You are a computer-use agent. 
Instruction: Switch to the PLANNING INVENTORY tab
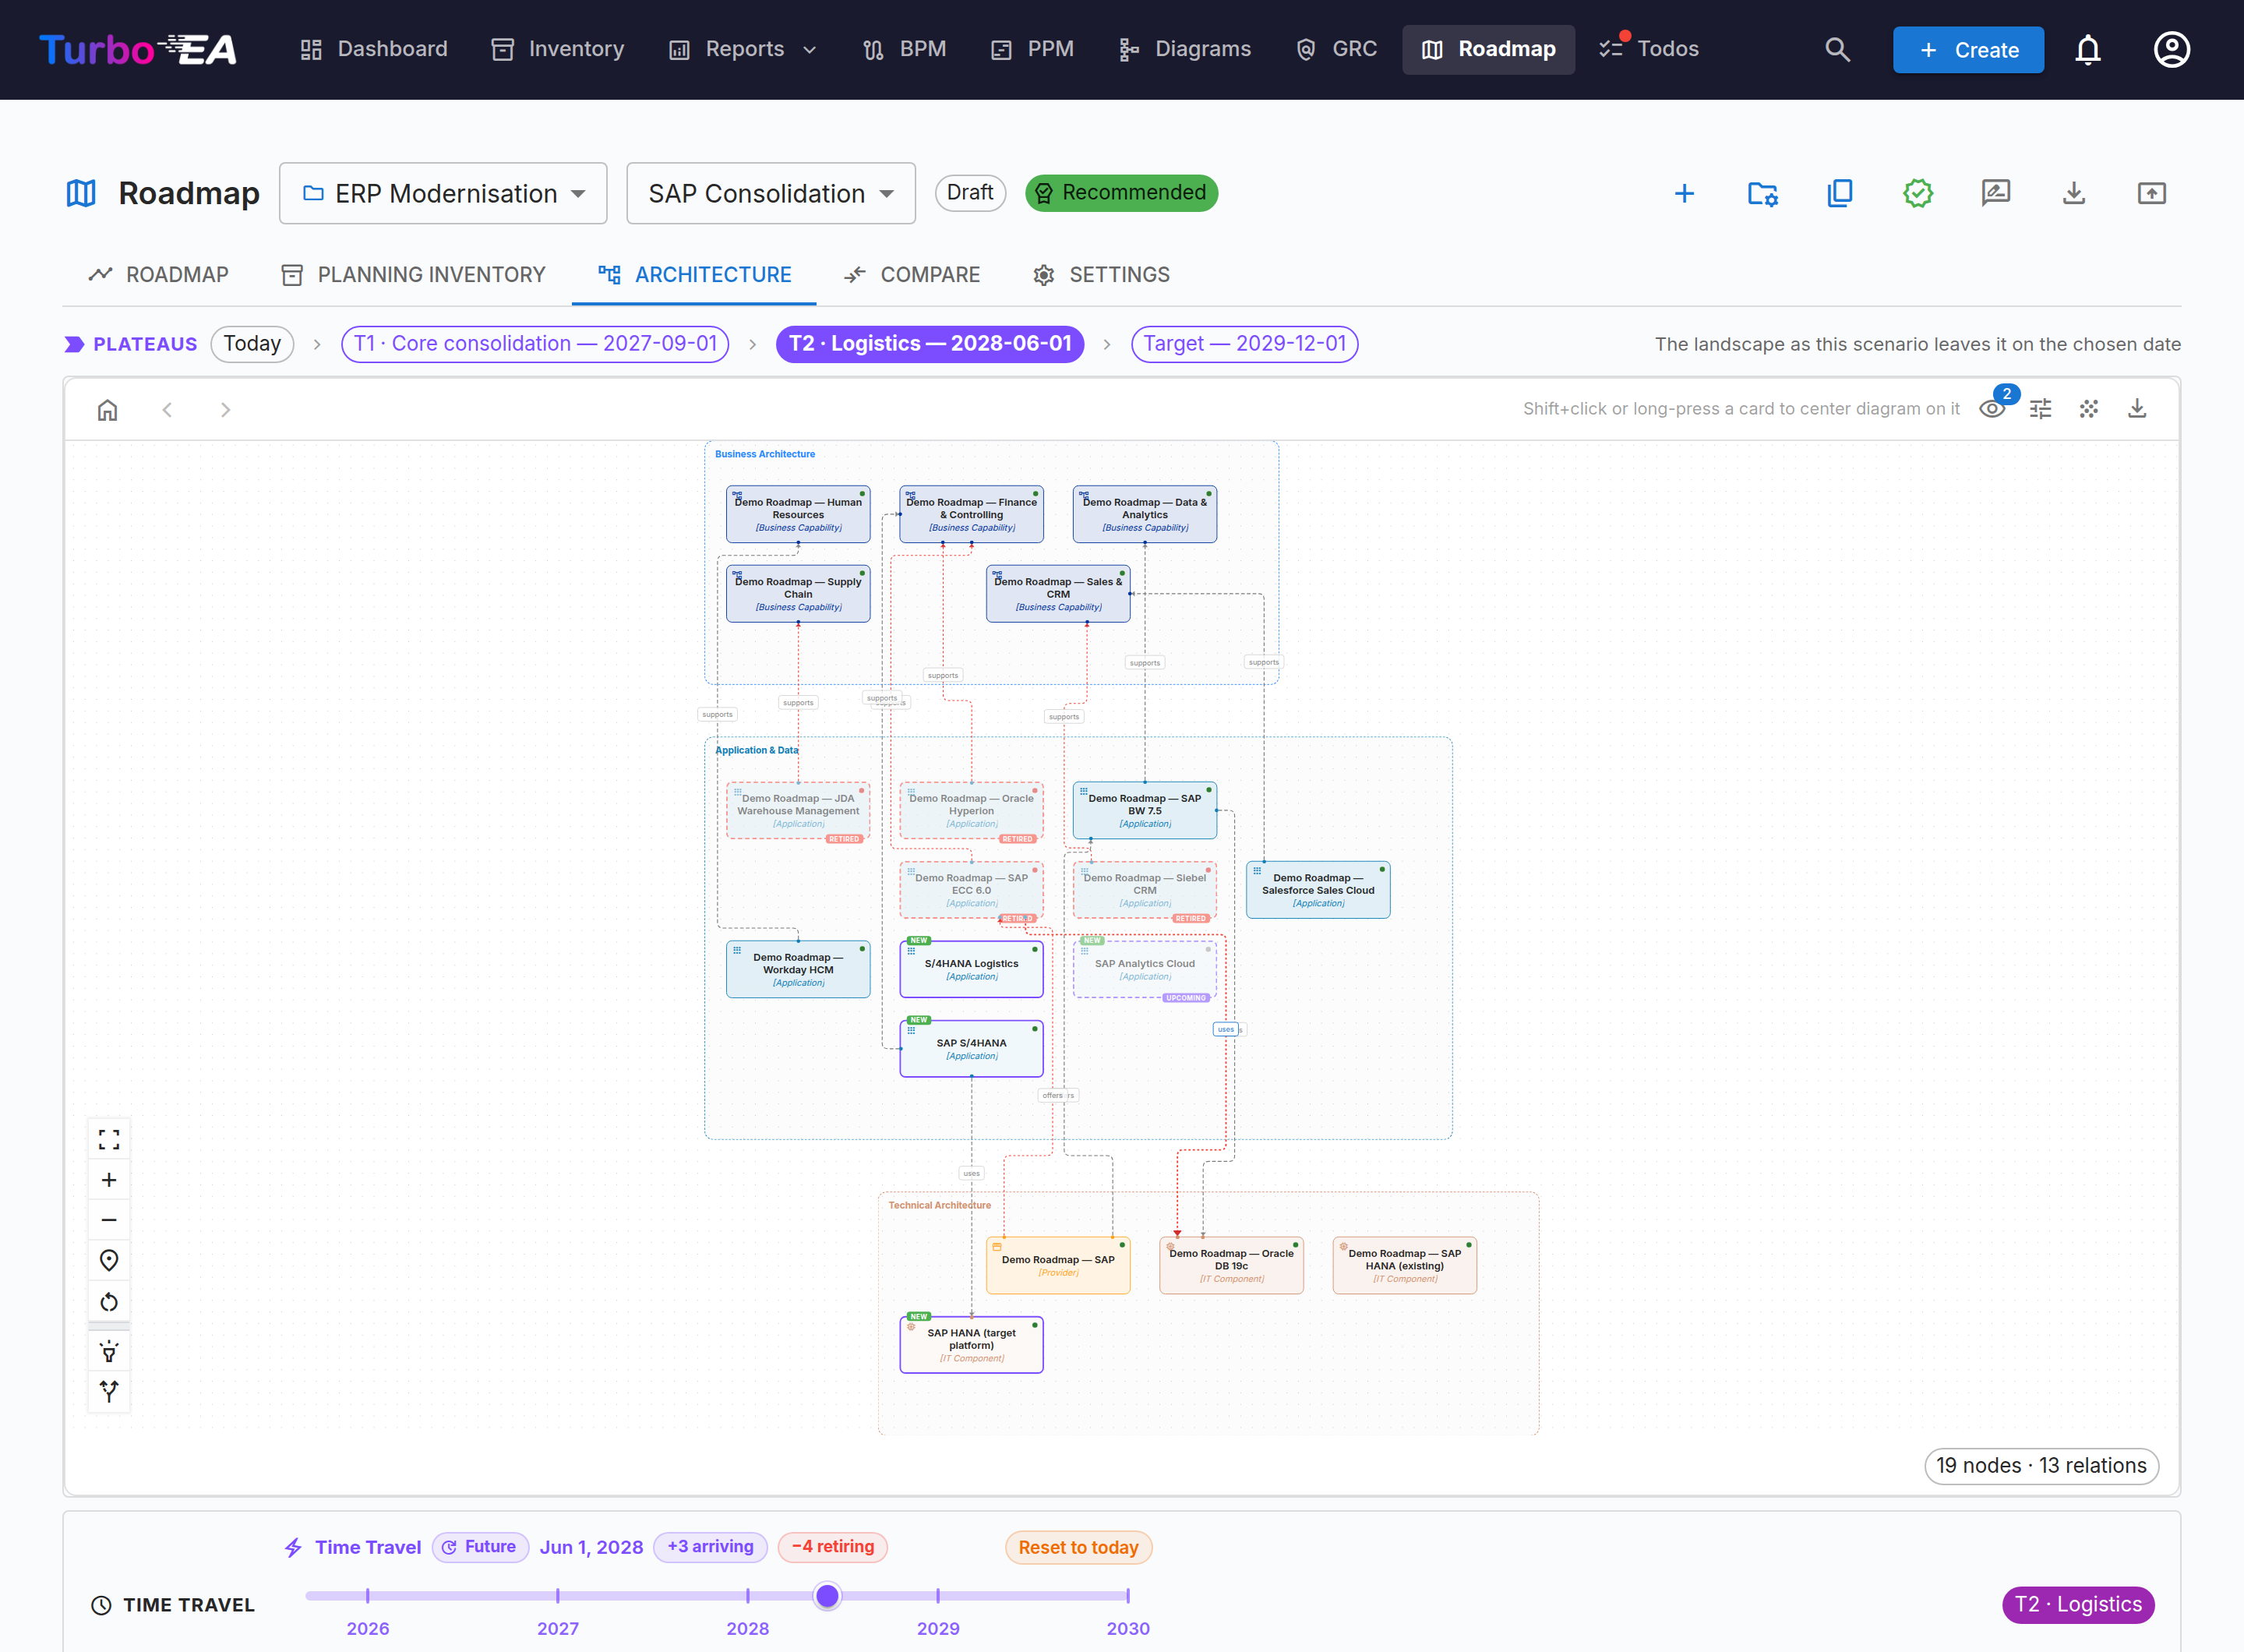tap(413, 275)
